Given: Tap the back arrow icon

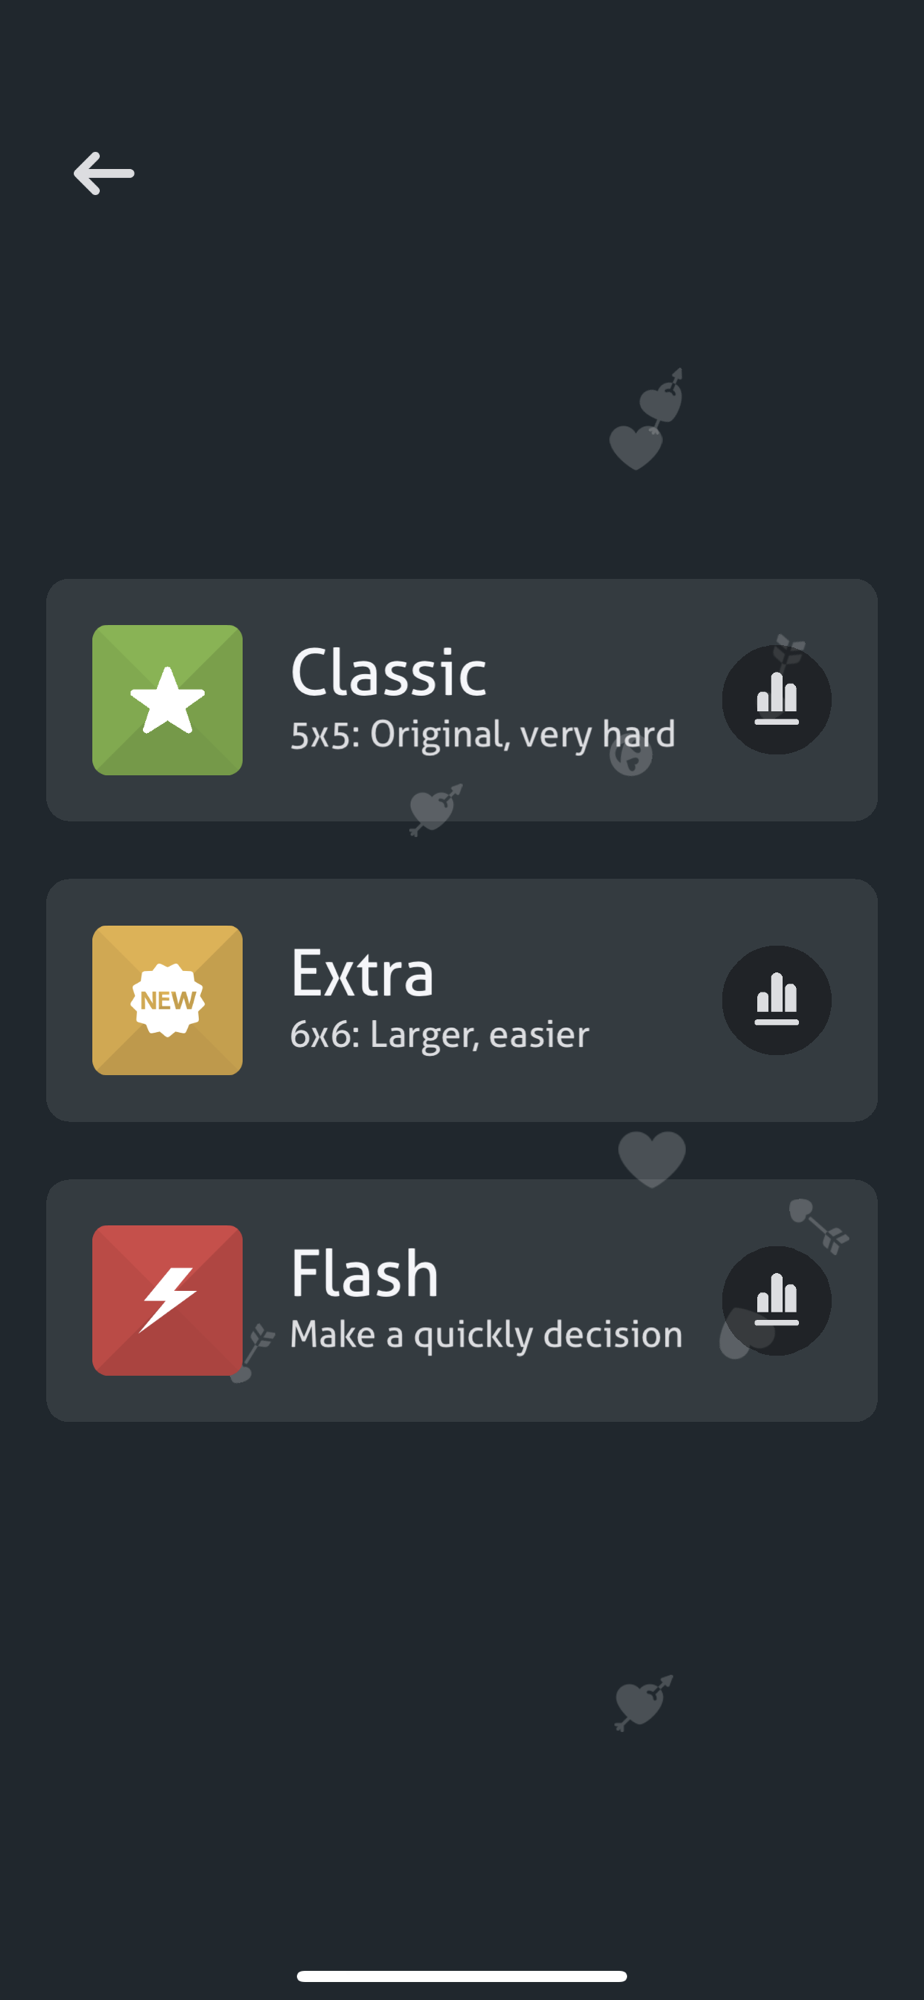Looking at the screenshot, I should coord(104,173).
